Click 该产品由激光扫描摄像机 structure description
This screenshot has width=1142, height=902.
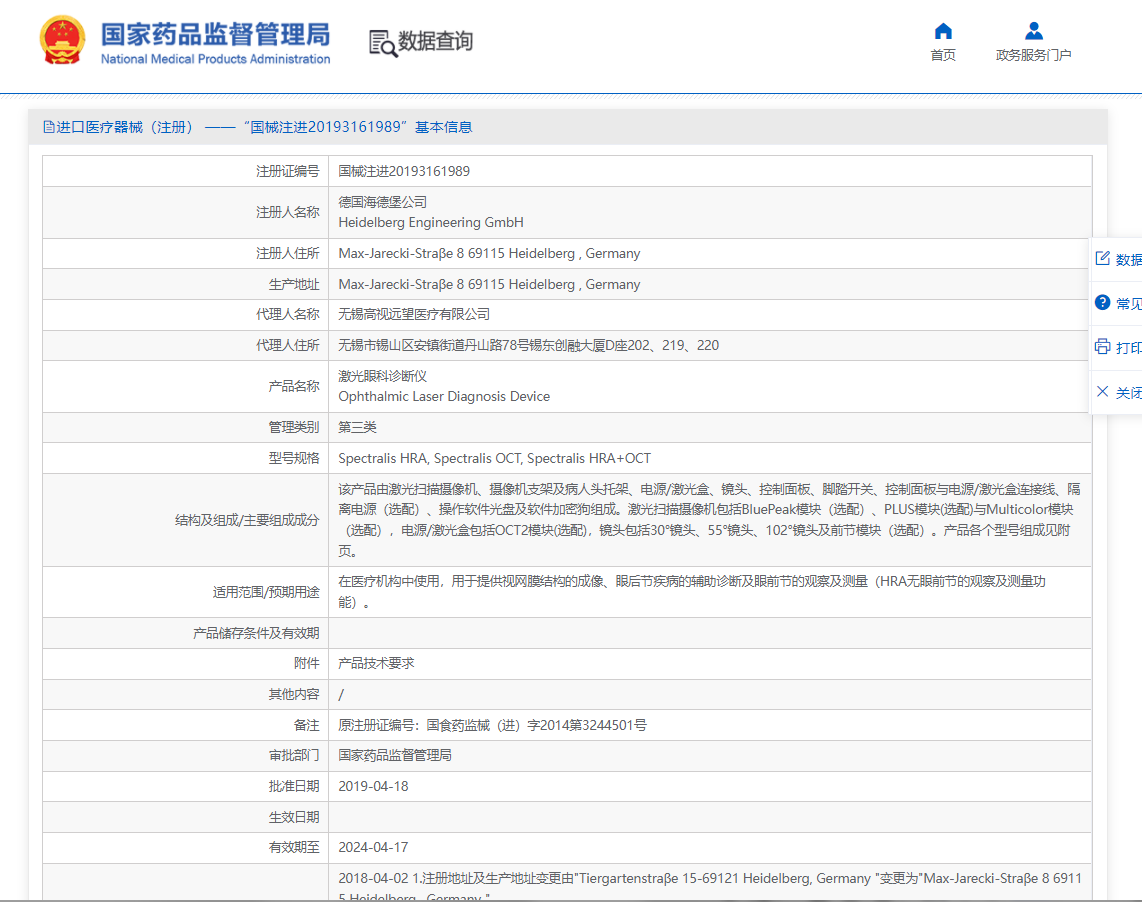pyautogui.click(x=709, y=520)
